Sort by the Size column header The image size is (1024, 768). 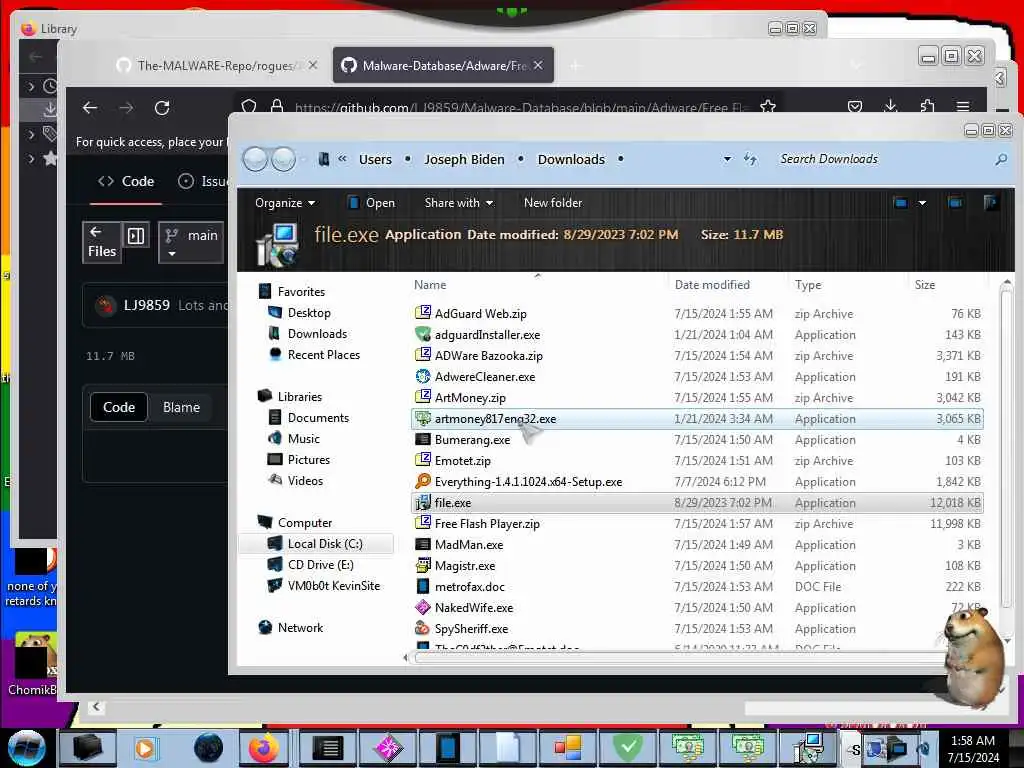(x=925, y=285)
